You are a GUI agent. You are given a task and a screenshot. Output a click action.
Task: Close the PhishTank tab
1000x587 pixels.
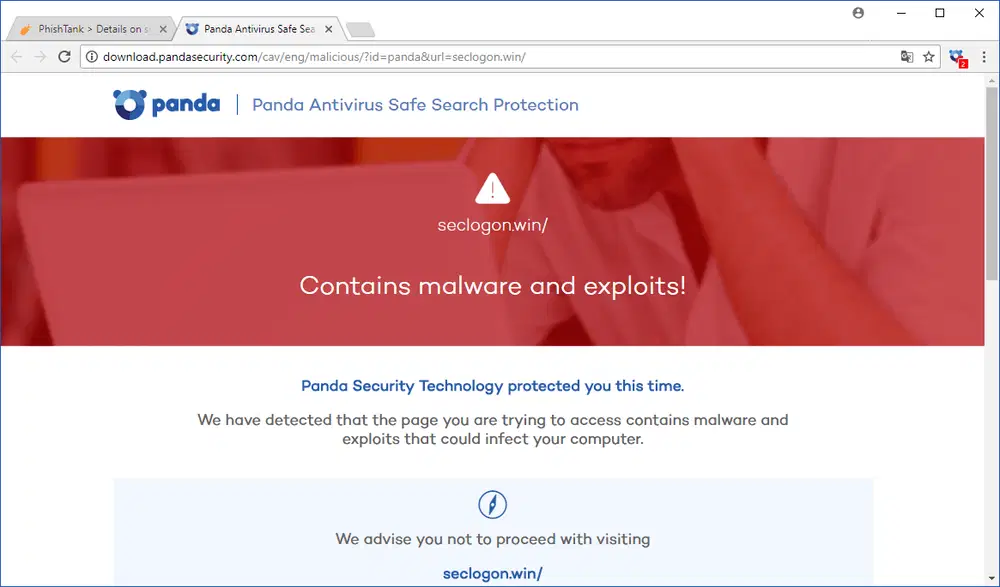(164, 29)
